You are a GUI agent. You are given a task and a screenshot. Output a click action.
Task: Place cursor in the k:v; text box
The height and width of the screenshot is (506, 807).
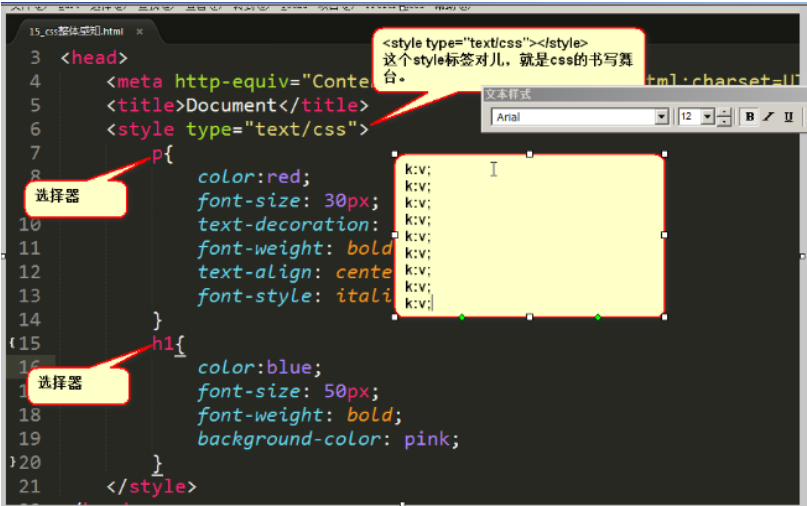point(530,235)
